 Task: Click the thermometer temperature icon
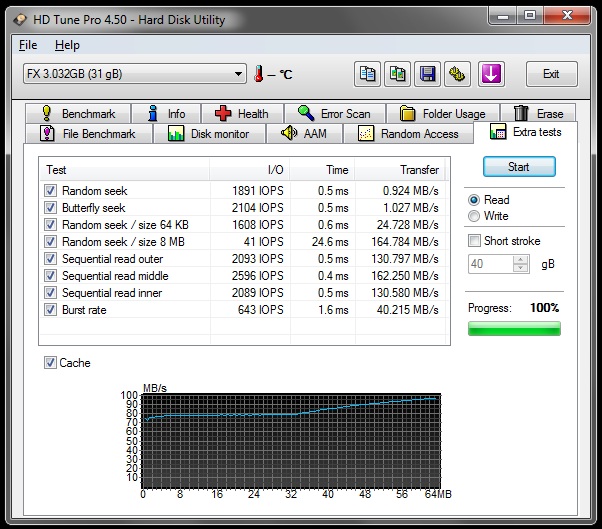pyautogui.click(x=259, y=74)
